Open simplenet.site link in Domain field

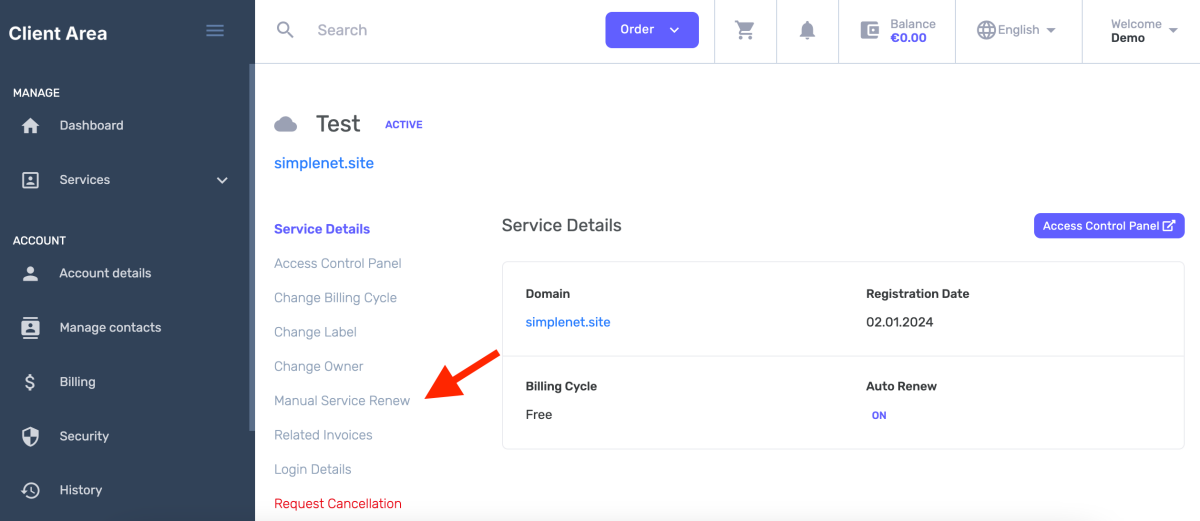click(568, 322)
